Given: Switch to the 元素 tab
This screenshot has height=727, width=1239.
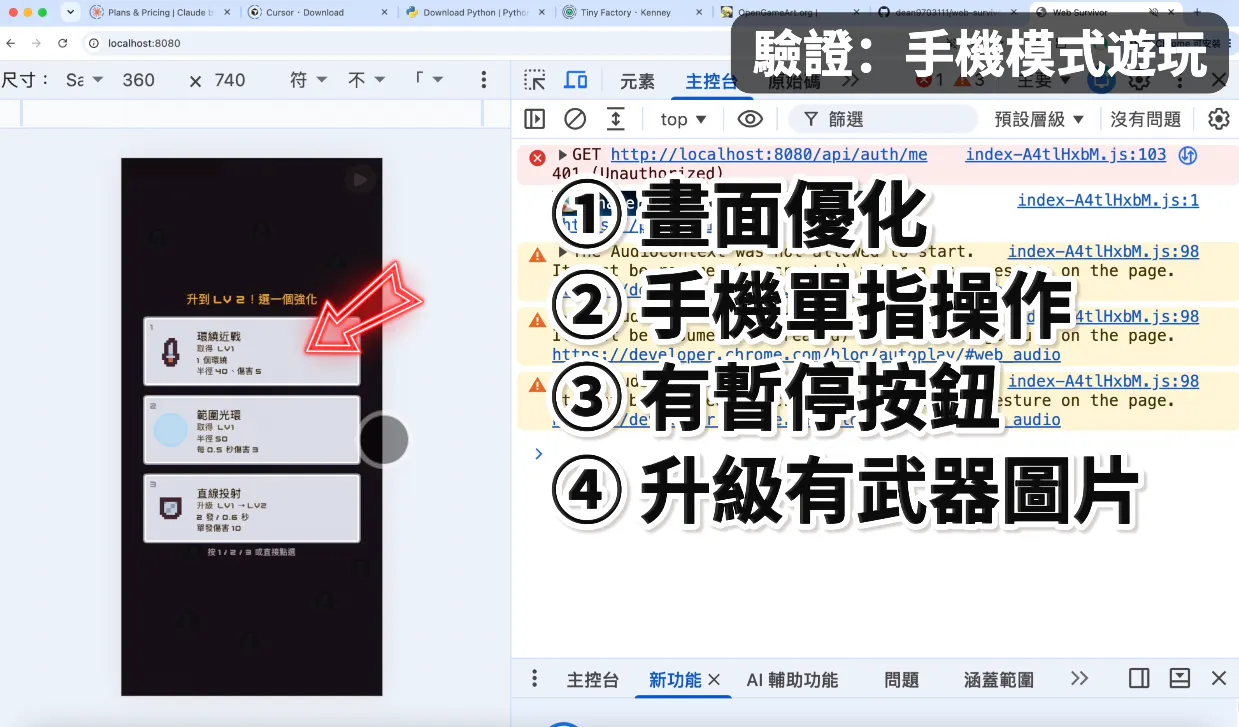Looking at the screenshot, I should tap(638, 81).
